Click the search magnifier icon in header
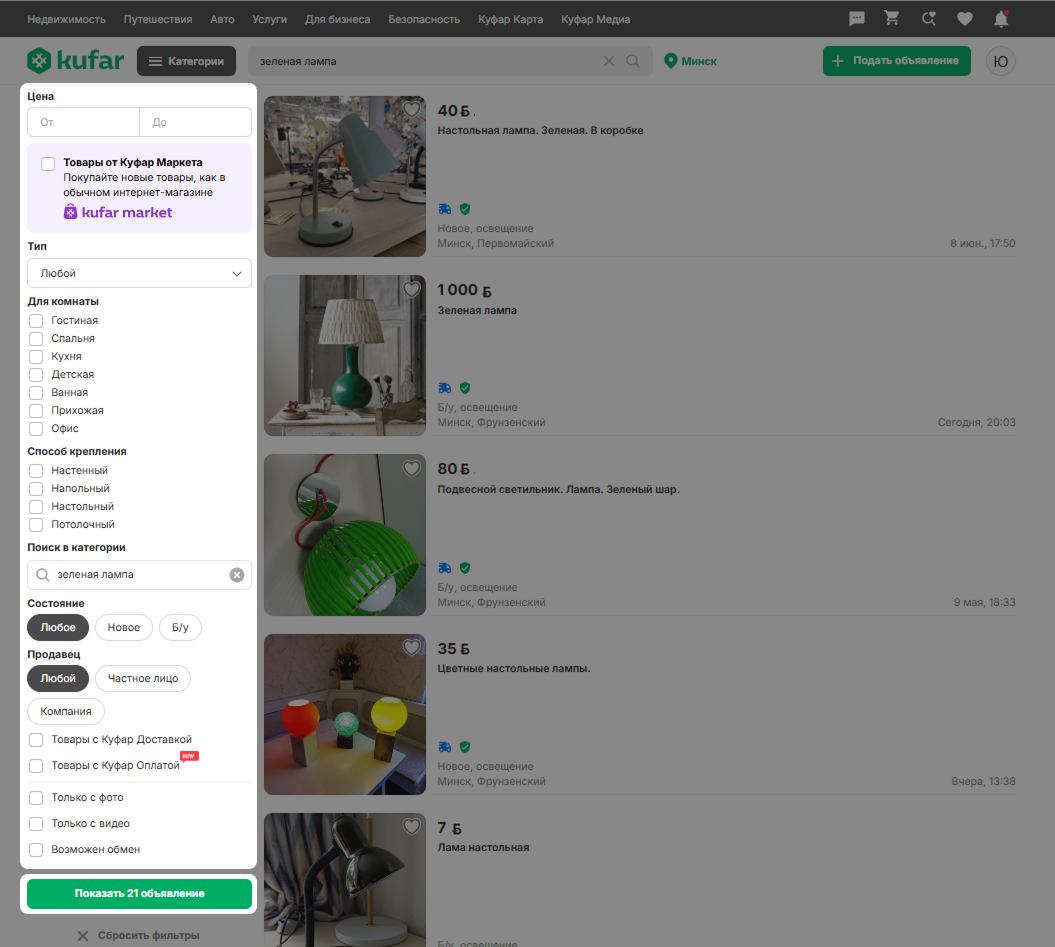 click(632, 61)
